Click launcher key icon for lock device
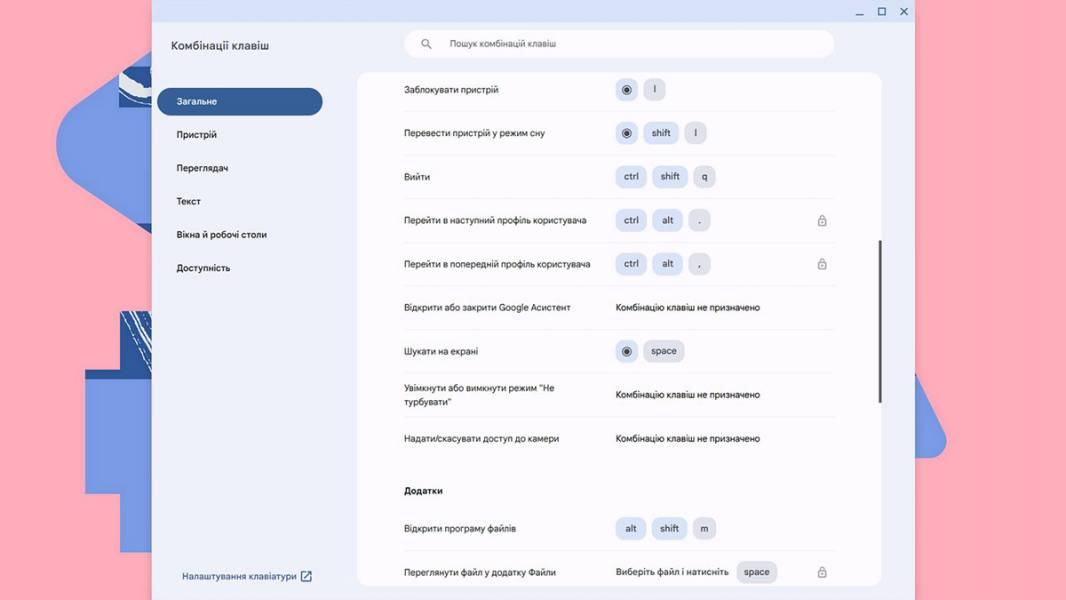The width and height of the screenshot is (1066, 600). (x=627, y=90)
